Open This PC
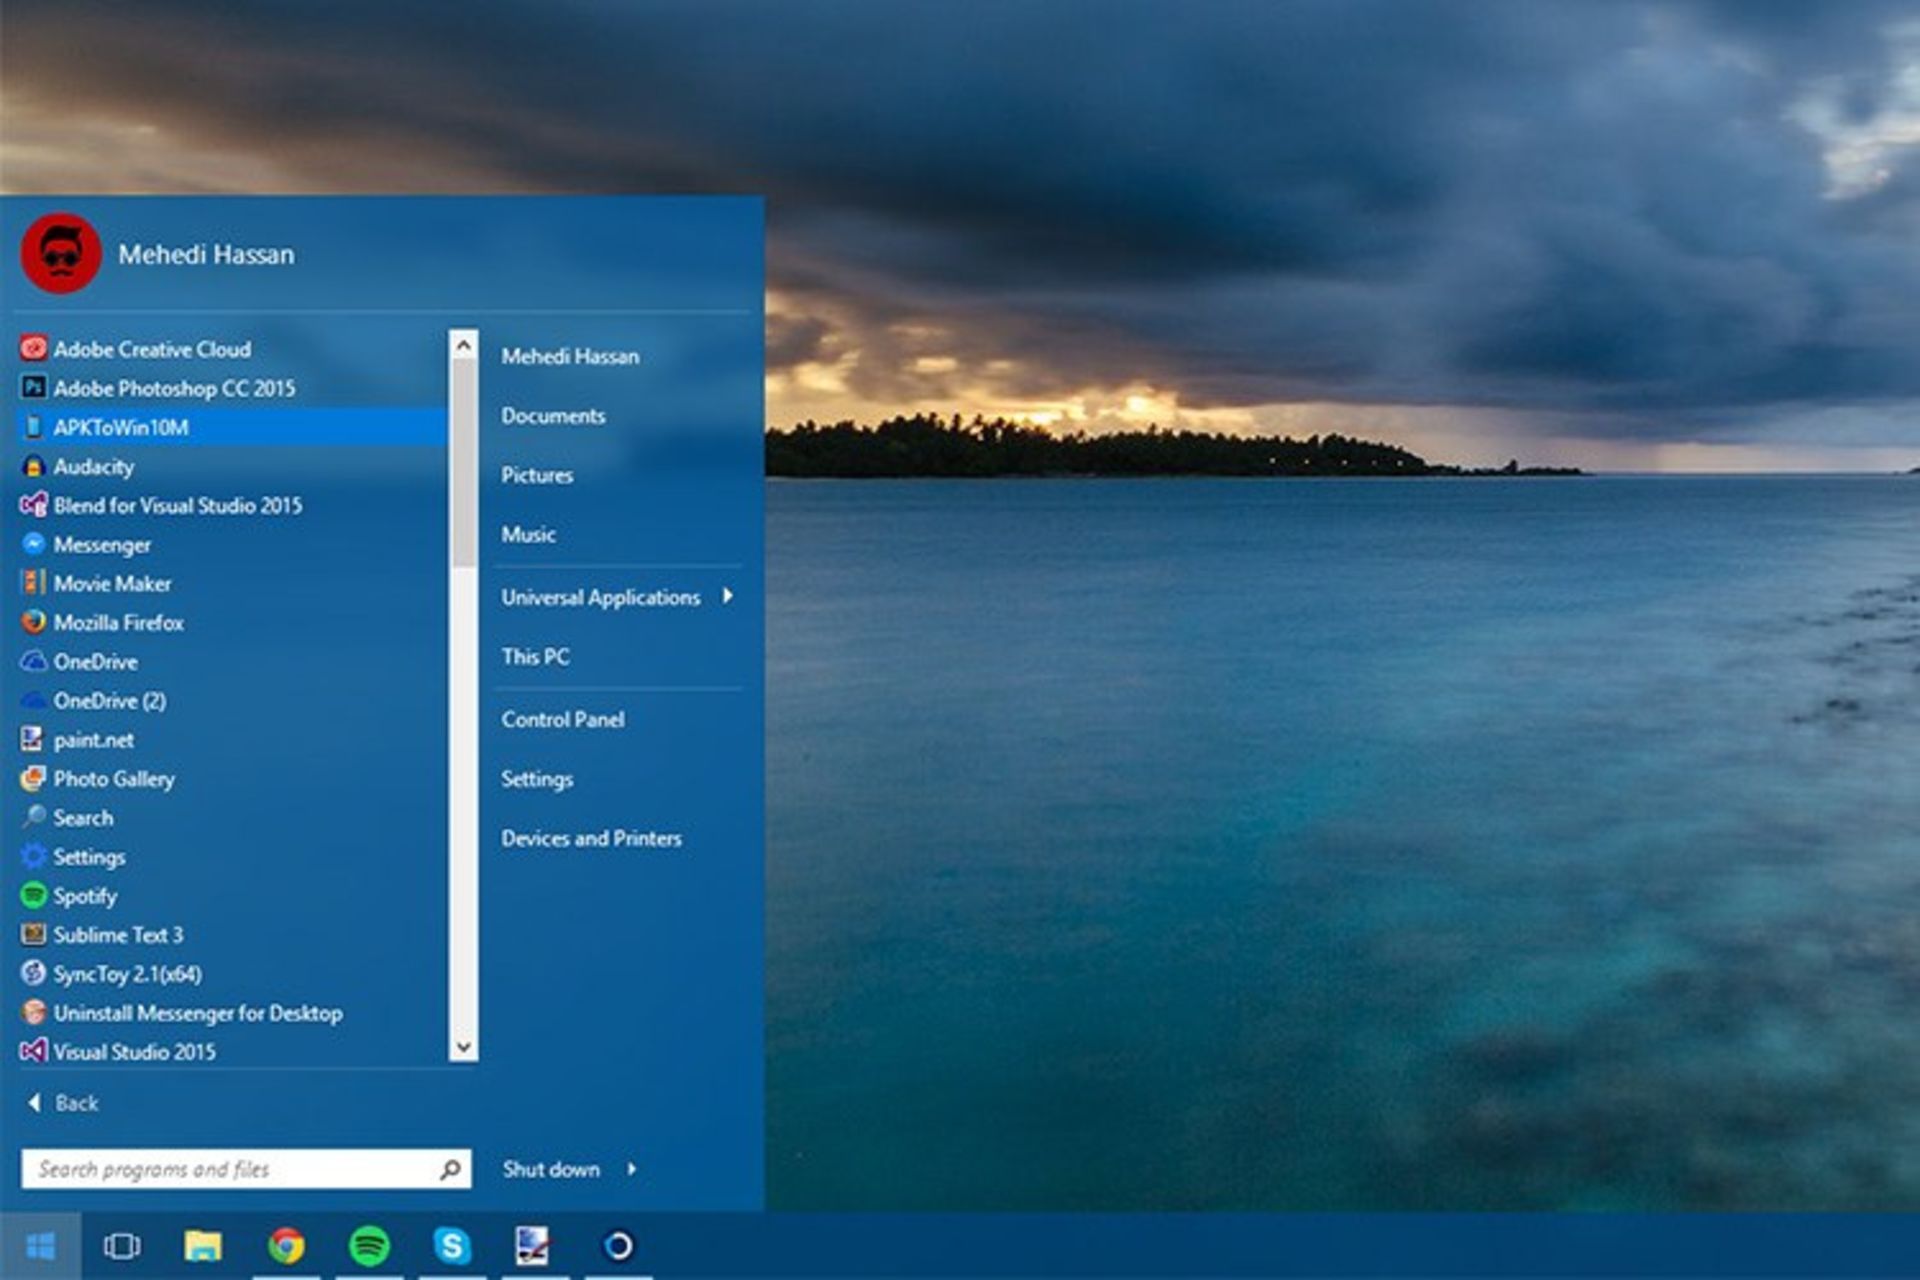This screenshot has width=1920, height=1280. [x=535, y=656]
